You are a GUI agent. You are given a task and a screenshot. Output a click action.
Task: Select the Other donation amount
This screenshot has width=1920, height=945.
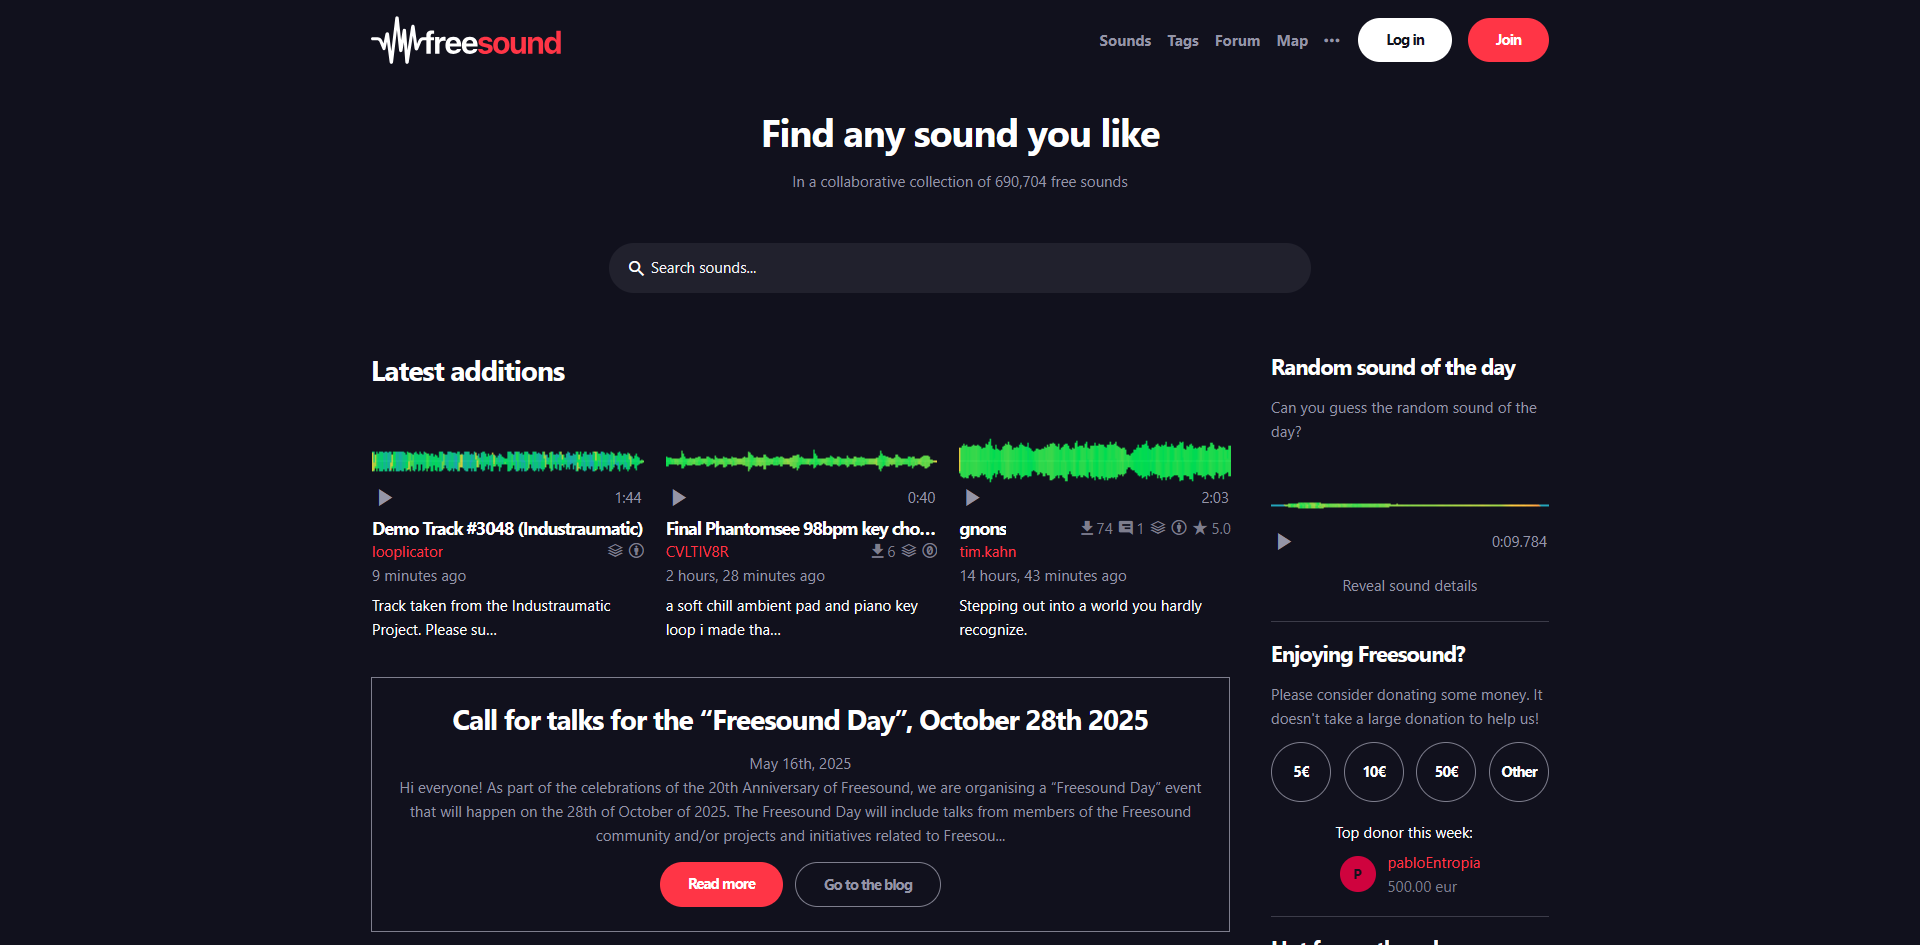[1519, 772]
